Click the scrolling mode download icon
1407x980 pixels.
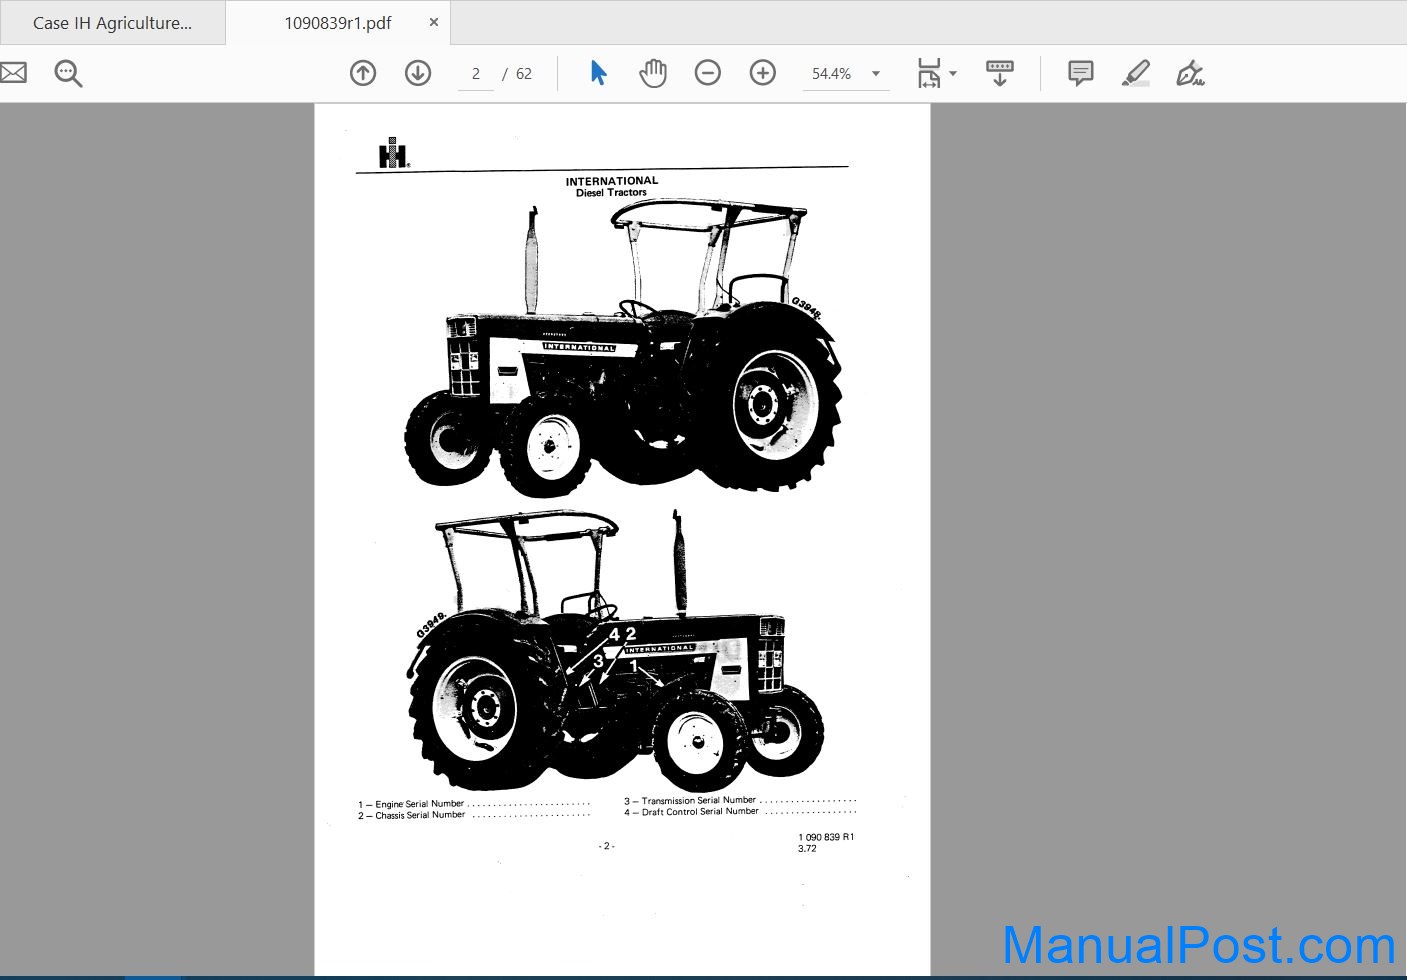[x=999, y=73]
